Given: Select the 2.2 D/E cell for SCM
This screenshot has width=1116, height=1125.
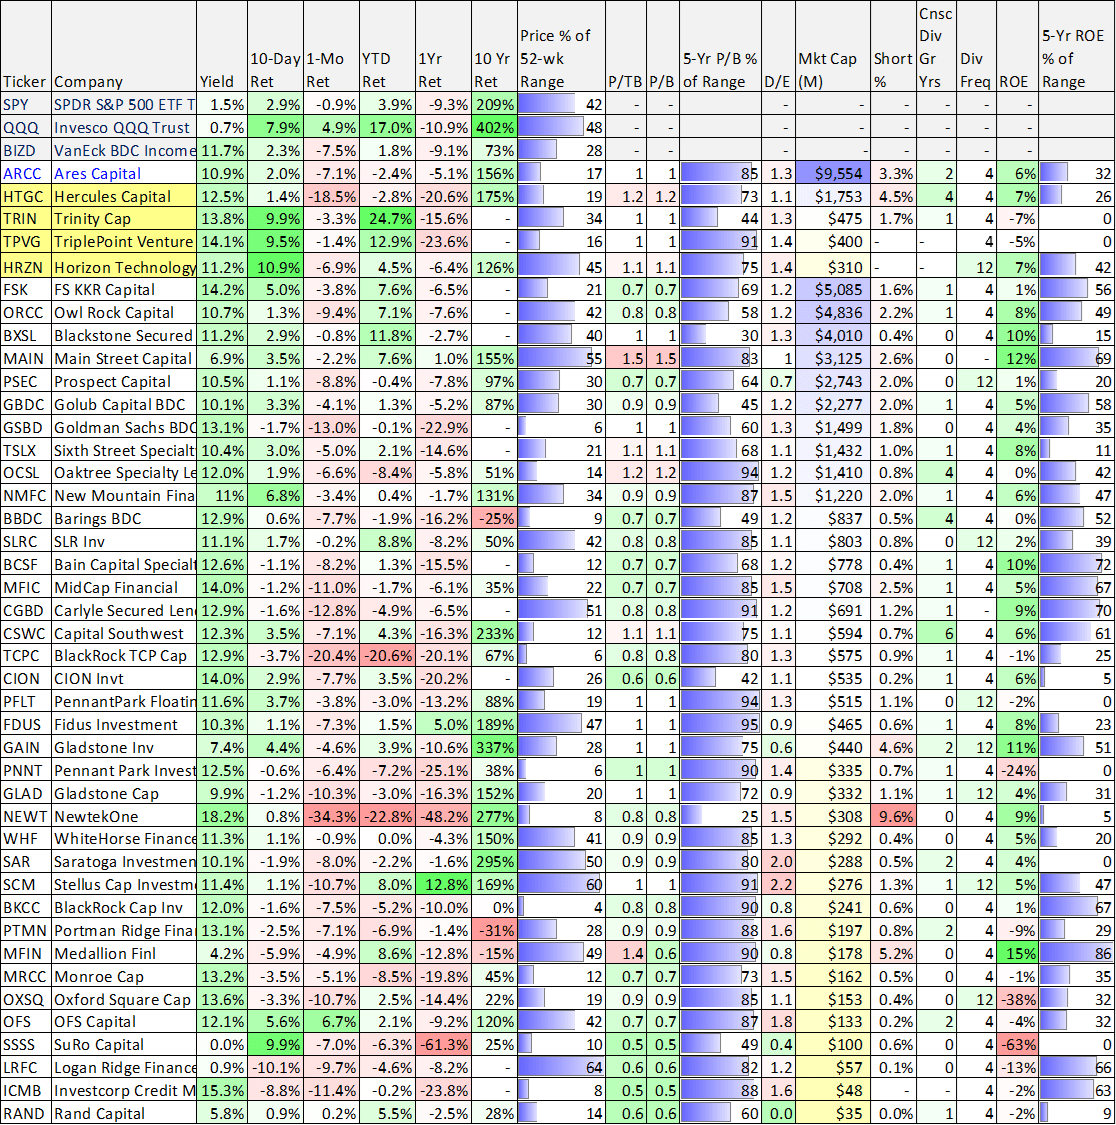Looking at the screenshot, I should [x=778, y=885].
